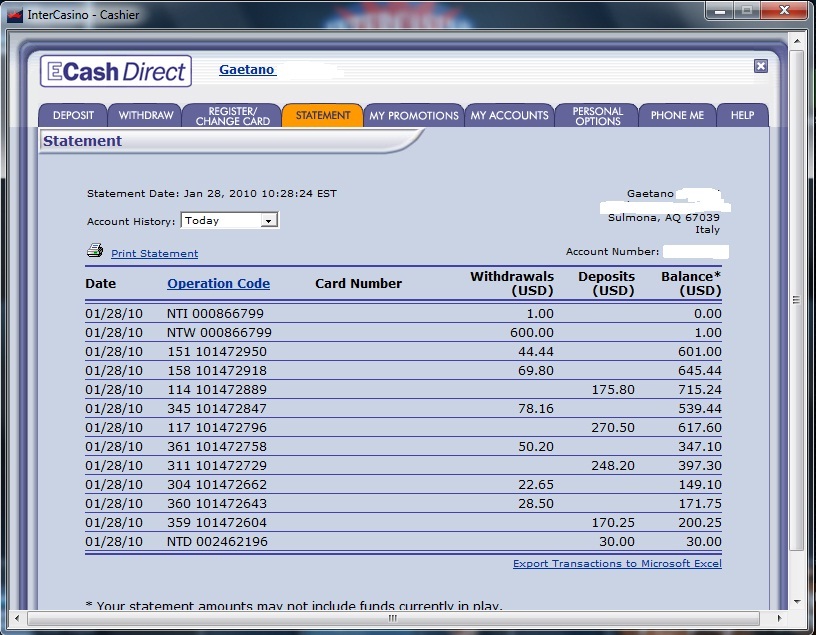This screenshot has width=816, height=635.
Task: Open the Register/Change Card tab
Action: click(x=232, y=115)
